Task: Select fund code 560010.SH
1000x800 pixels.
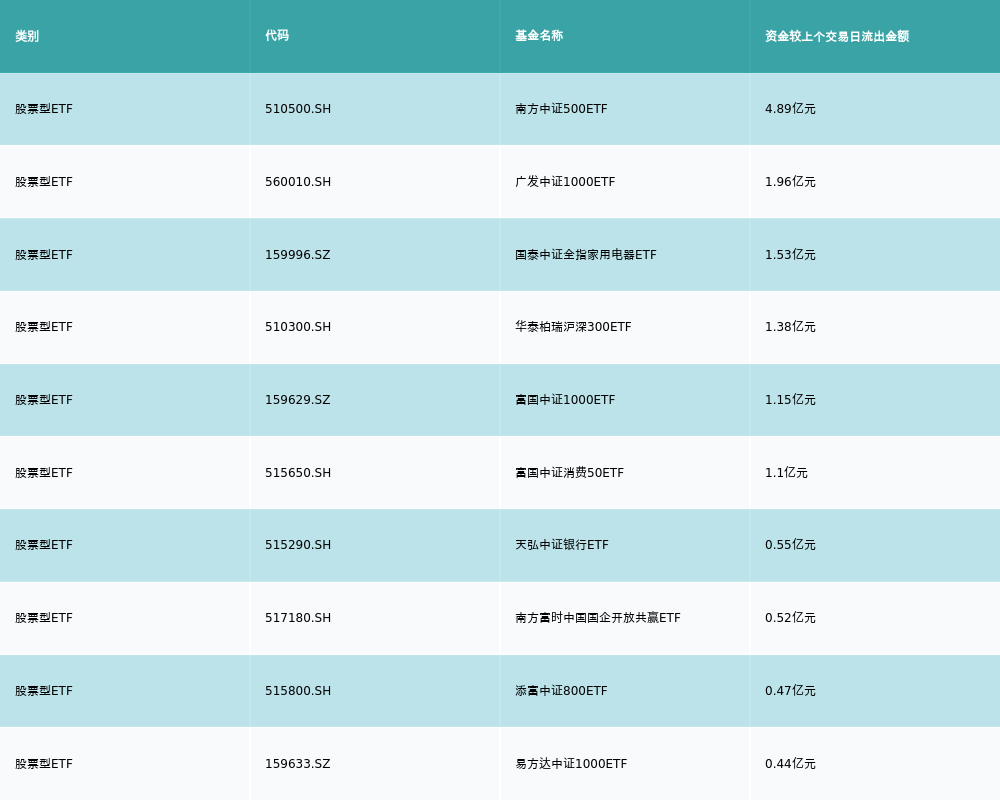Action: (x=298, y=182)
